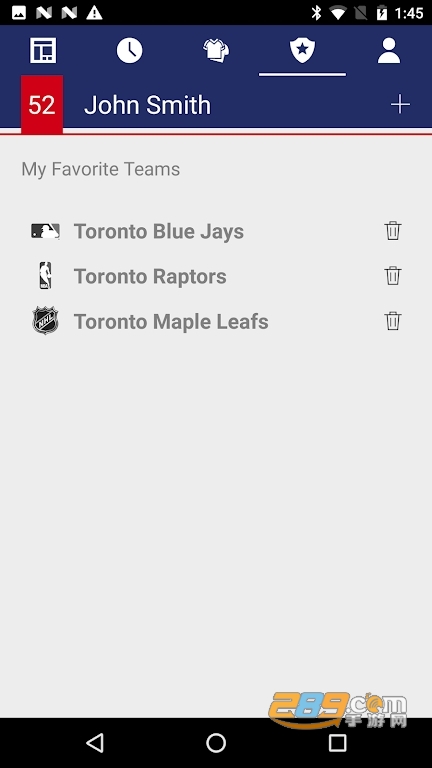Tap the John Smith name header
The height and width of the screenshot is (768, 432).
tap(147, 105)
